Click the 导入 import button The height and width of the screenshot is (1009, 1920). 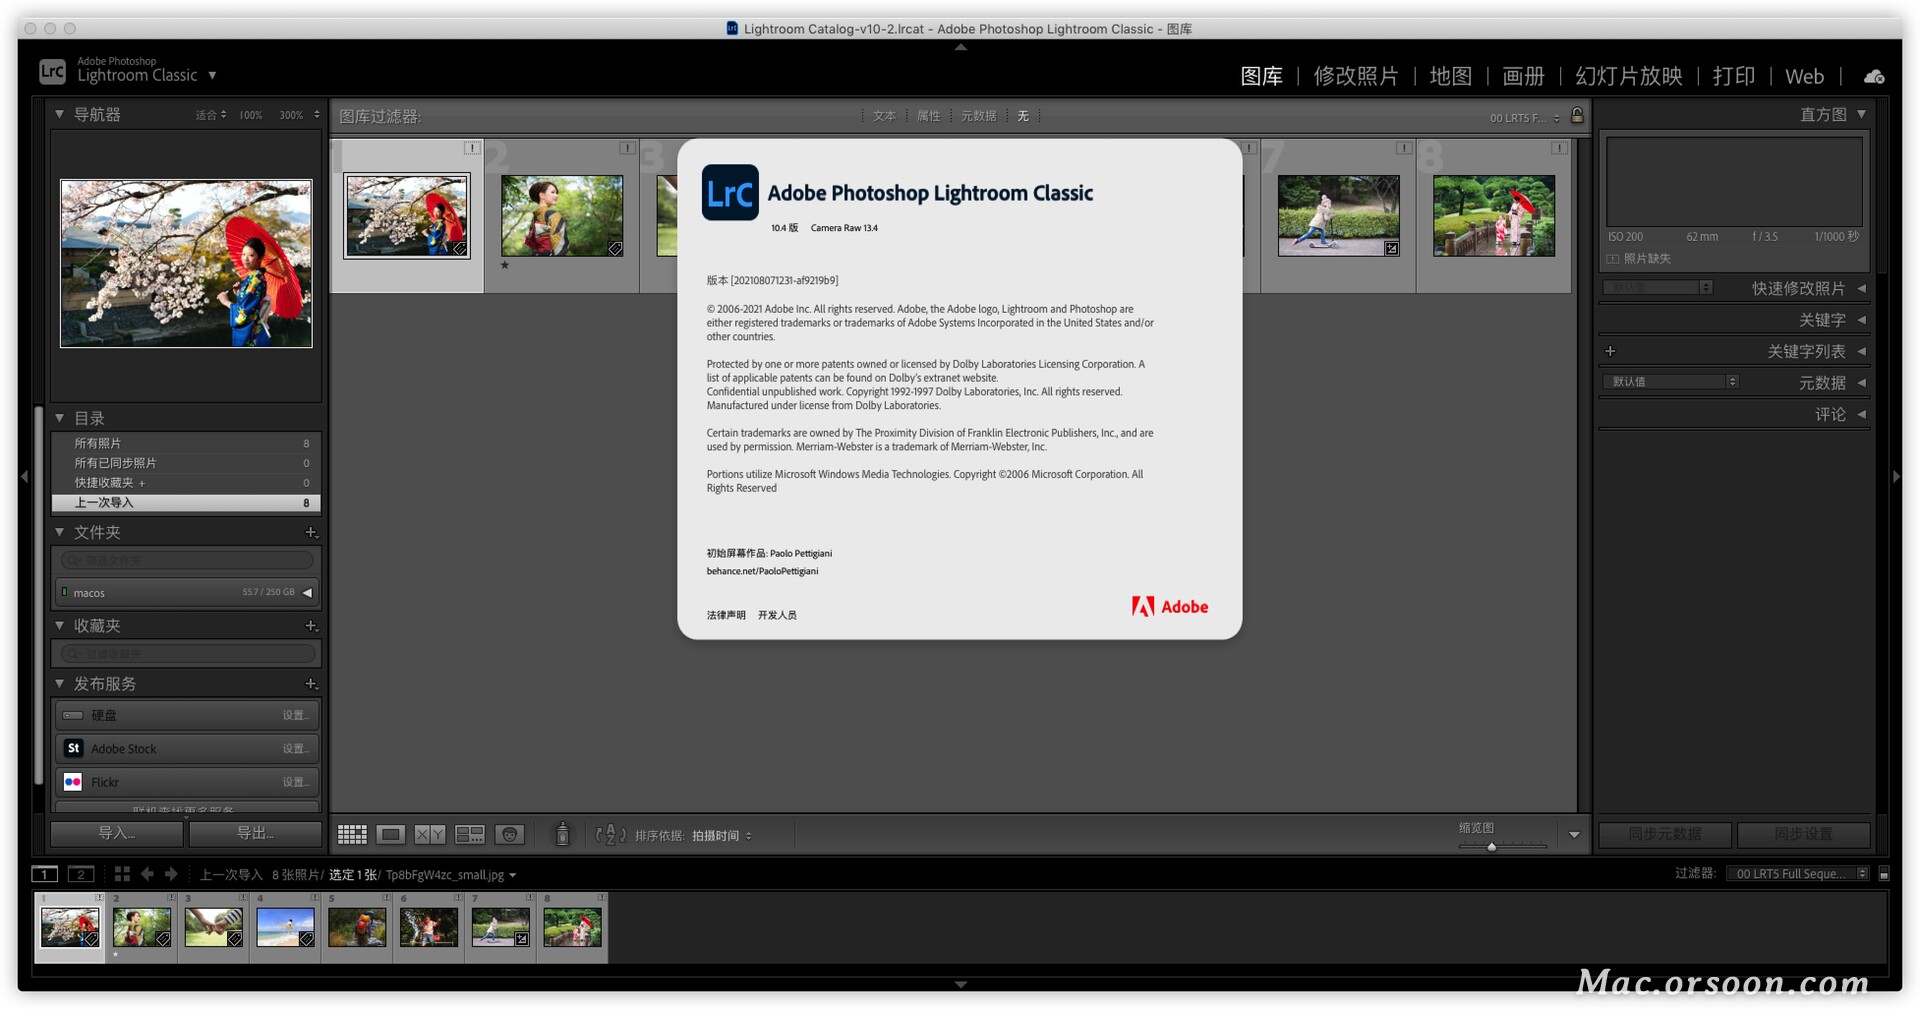117,833
